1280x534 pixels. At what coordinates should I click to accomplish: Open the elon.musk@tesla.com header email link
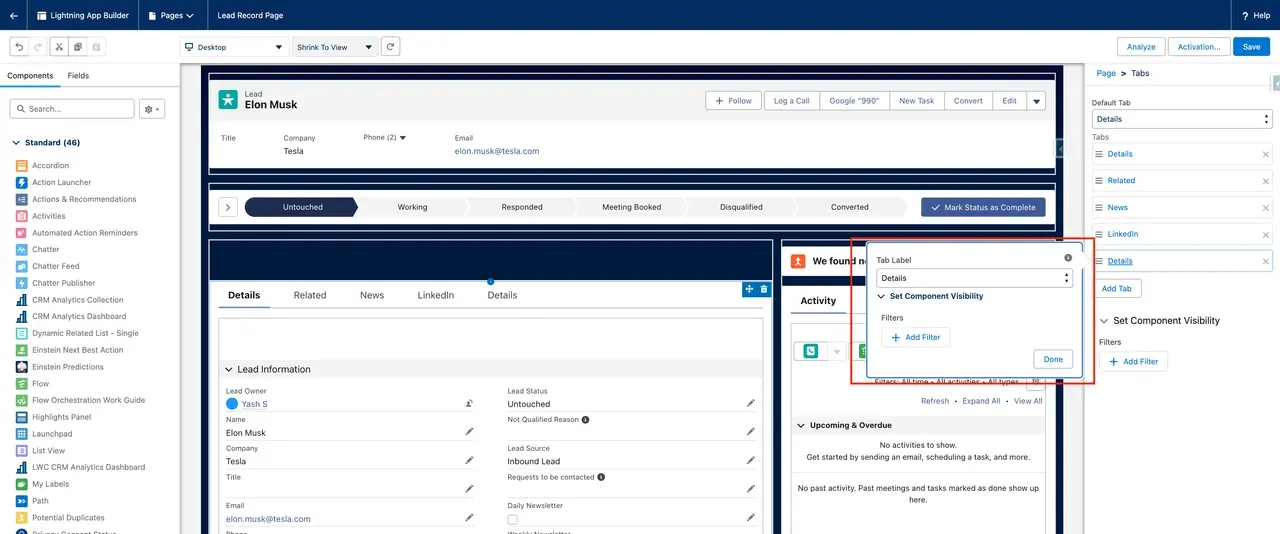497,151
